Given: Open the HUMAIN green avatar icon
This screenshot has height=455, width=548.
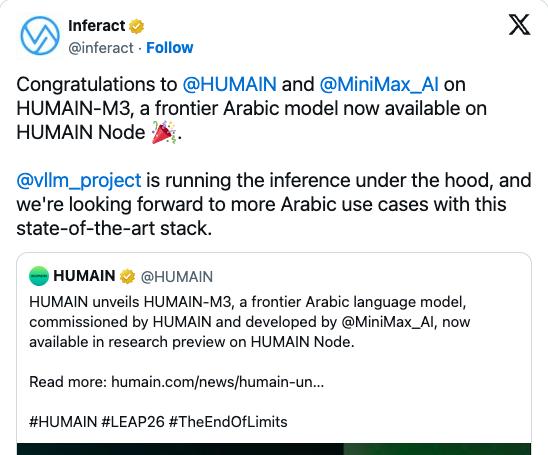Looking at the screenshot, I should tap(39, 276).
